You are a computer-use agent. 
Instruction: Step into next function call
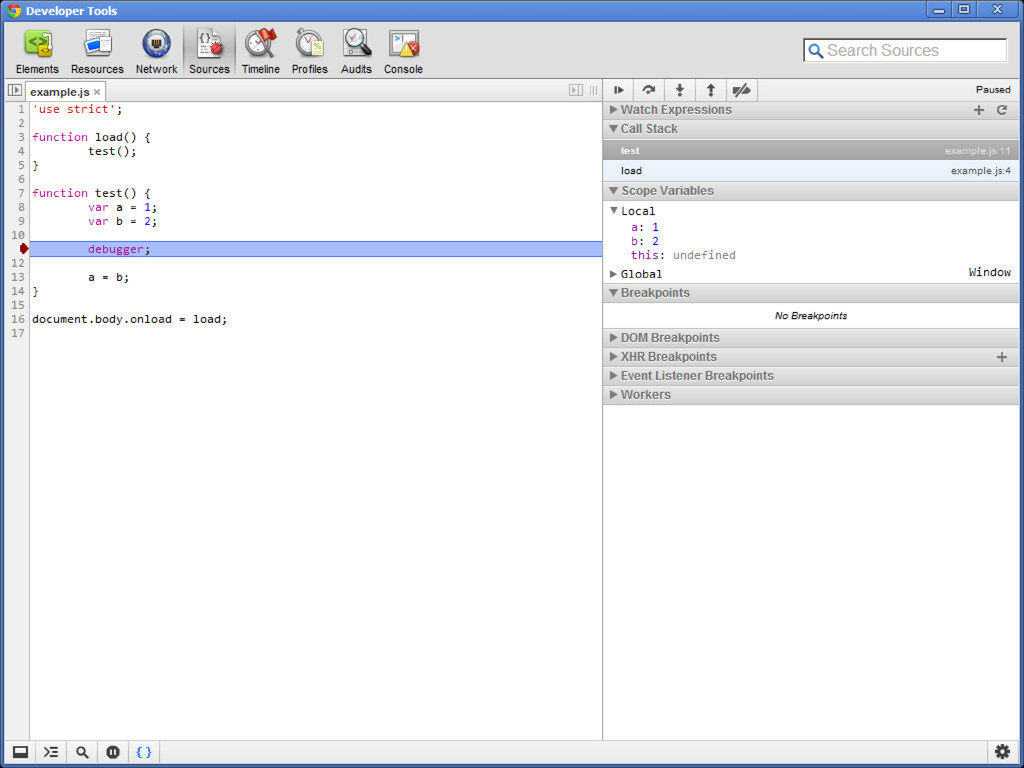coord(680,90)
